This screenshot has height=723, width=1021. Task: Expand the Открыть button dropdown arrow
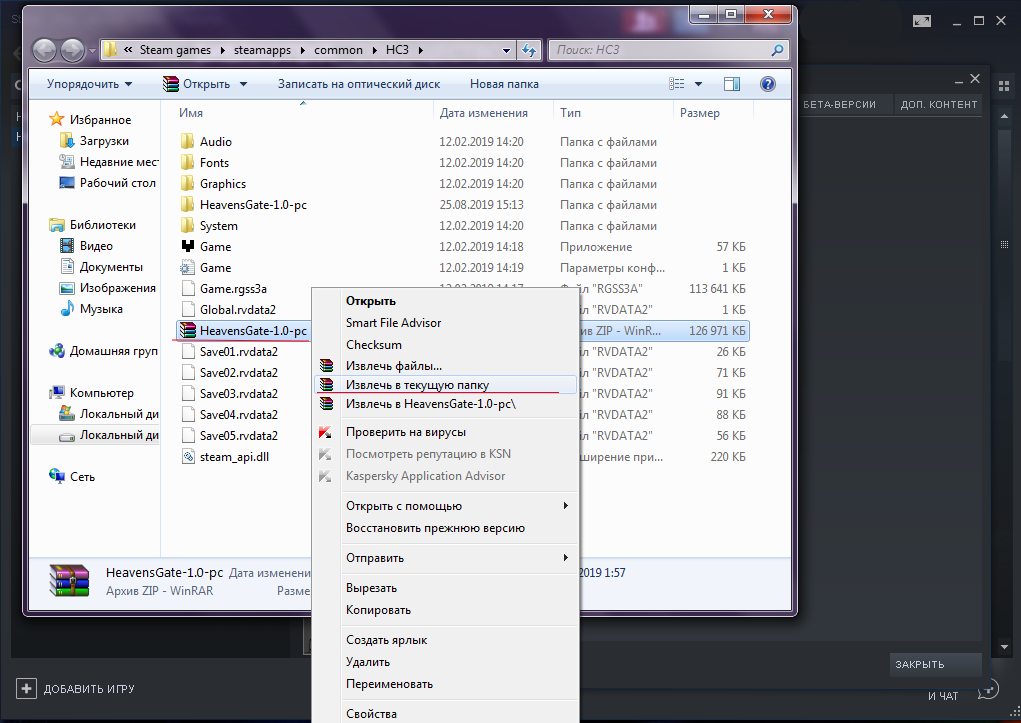pyautogui.click(x=244, y=84)
